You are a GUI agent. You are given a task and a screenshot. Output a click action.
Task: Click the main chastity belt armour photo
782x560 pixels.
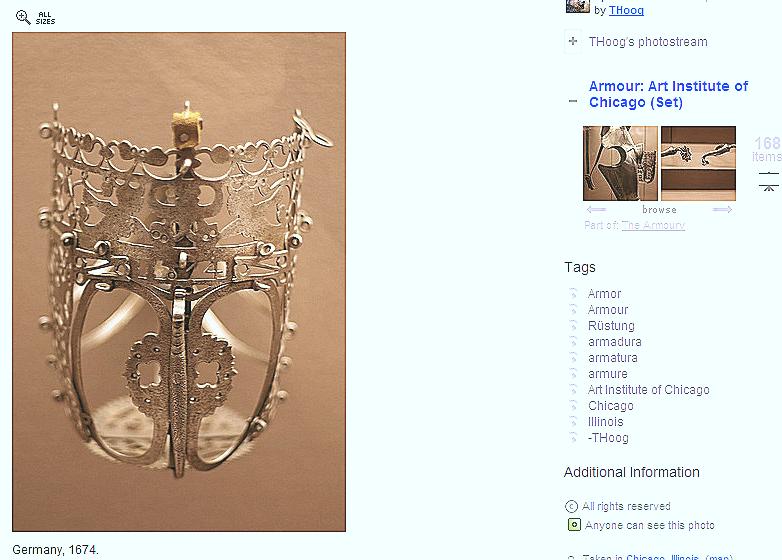pyautogui.click(x=179, y=282)
